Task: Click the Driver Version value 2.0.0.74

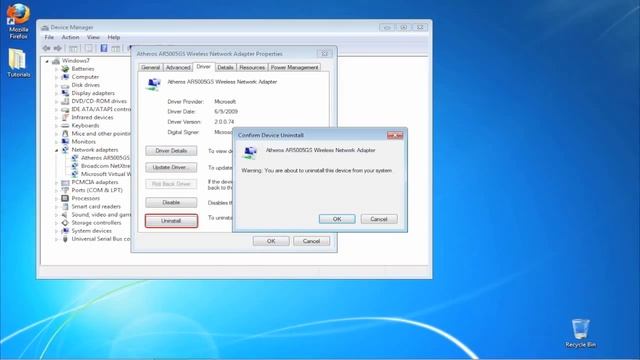Action: pyautogui.click(x=224, y=122)
